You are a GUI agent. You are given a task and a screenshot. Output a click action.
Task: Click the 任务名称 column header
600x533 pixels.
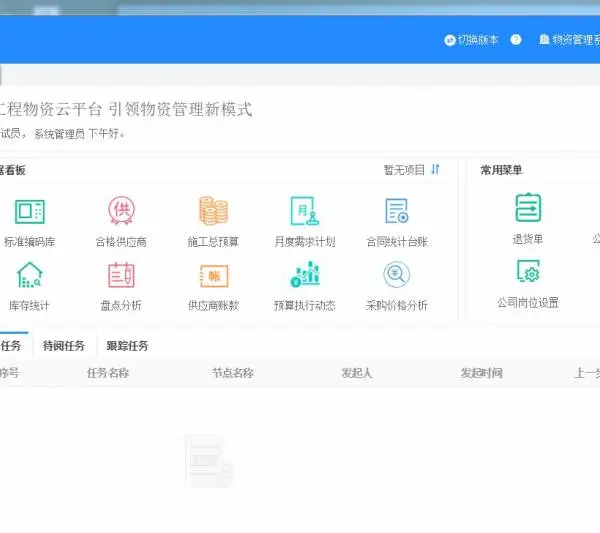108,373
